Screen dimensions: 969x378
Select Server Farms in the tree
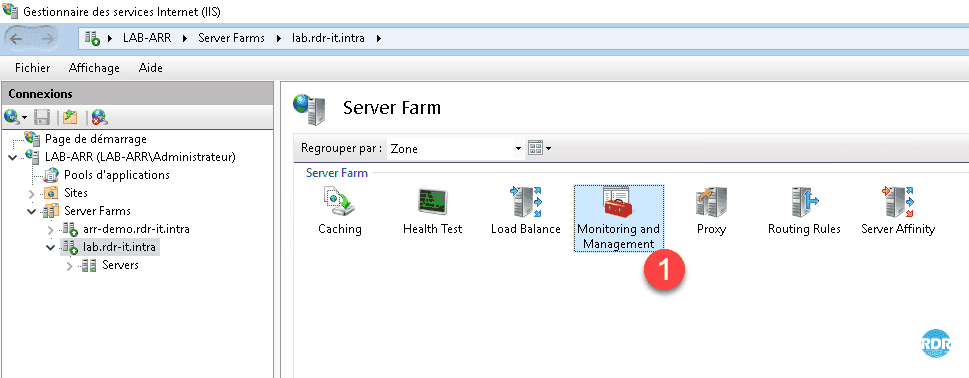pyautogui.click(x=97, y=211)
